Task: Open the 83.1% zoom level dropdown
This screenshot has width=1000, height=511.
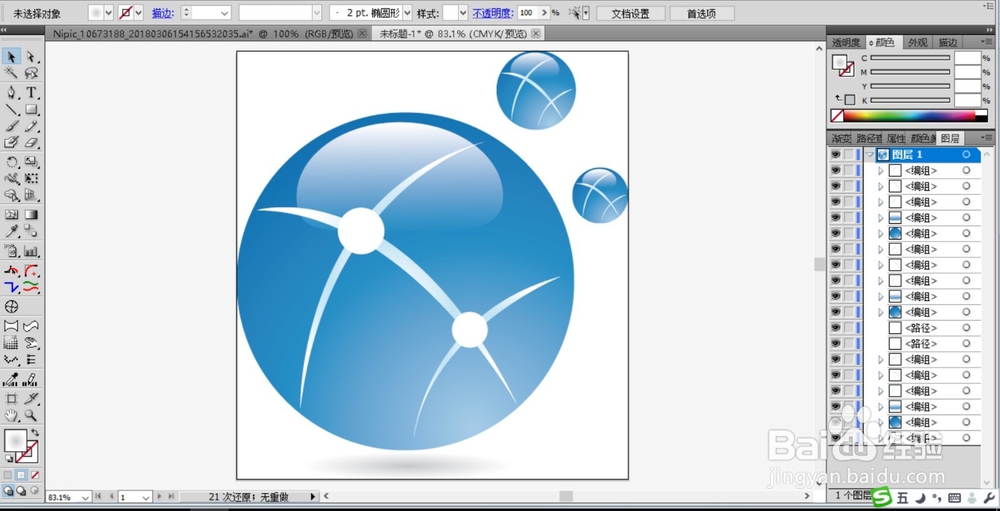Action: point(85,497)
